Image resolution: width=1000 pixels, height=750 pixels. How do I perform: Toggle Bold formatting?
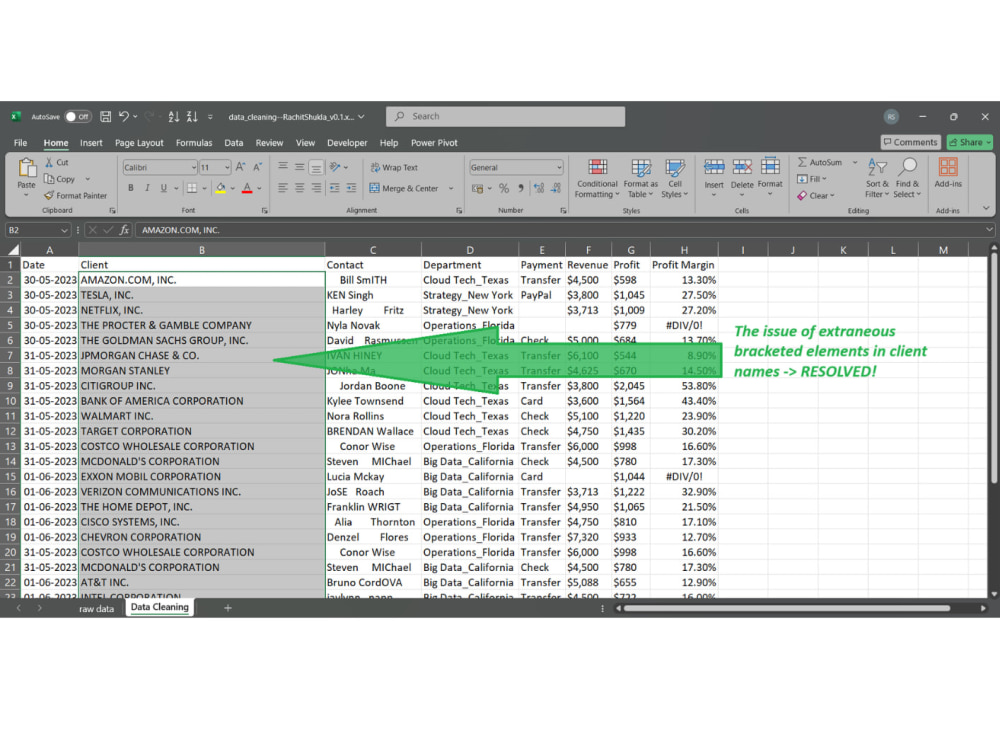click(x=131, y=188)
